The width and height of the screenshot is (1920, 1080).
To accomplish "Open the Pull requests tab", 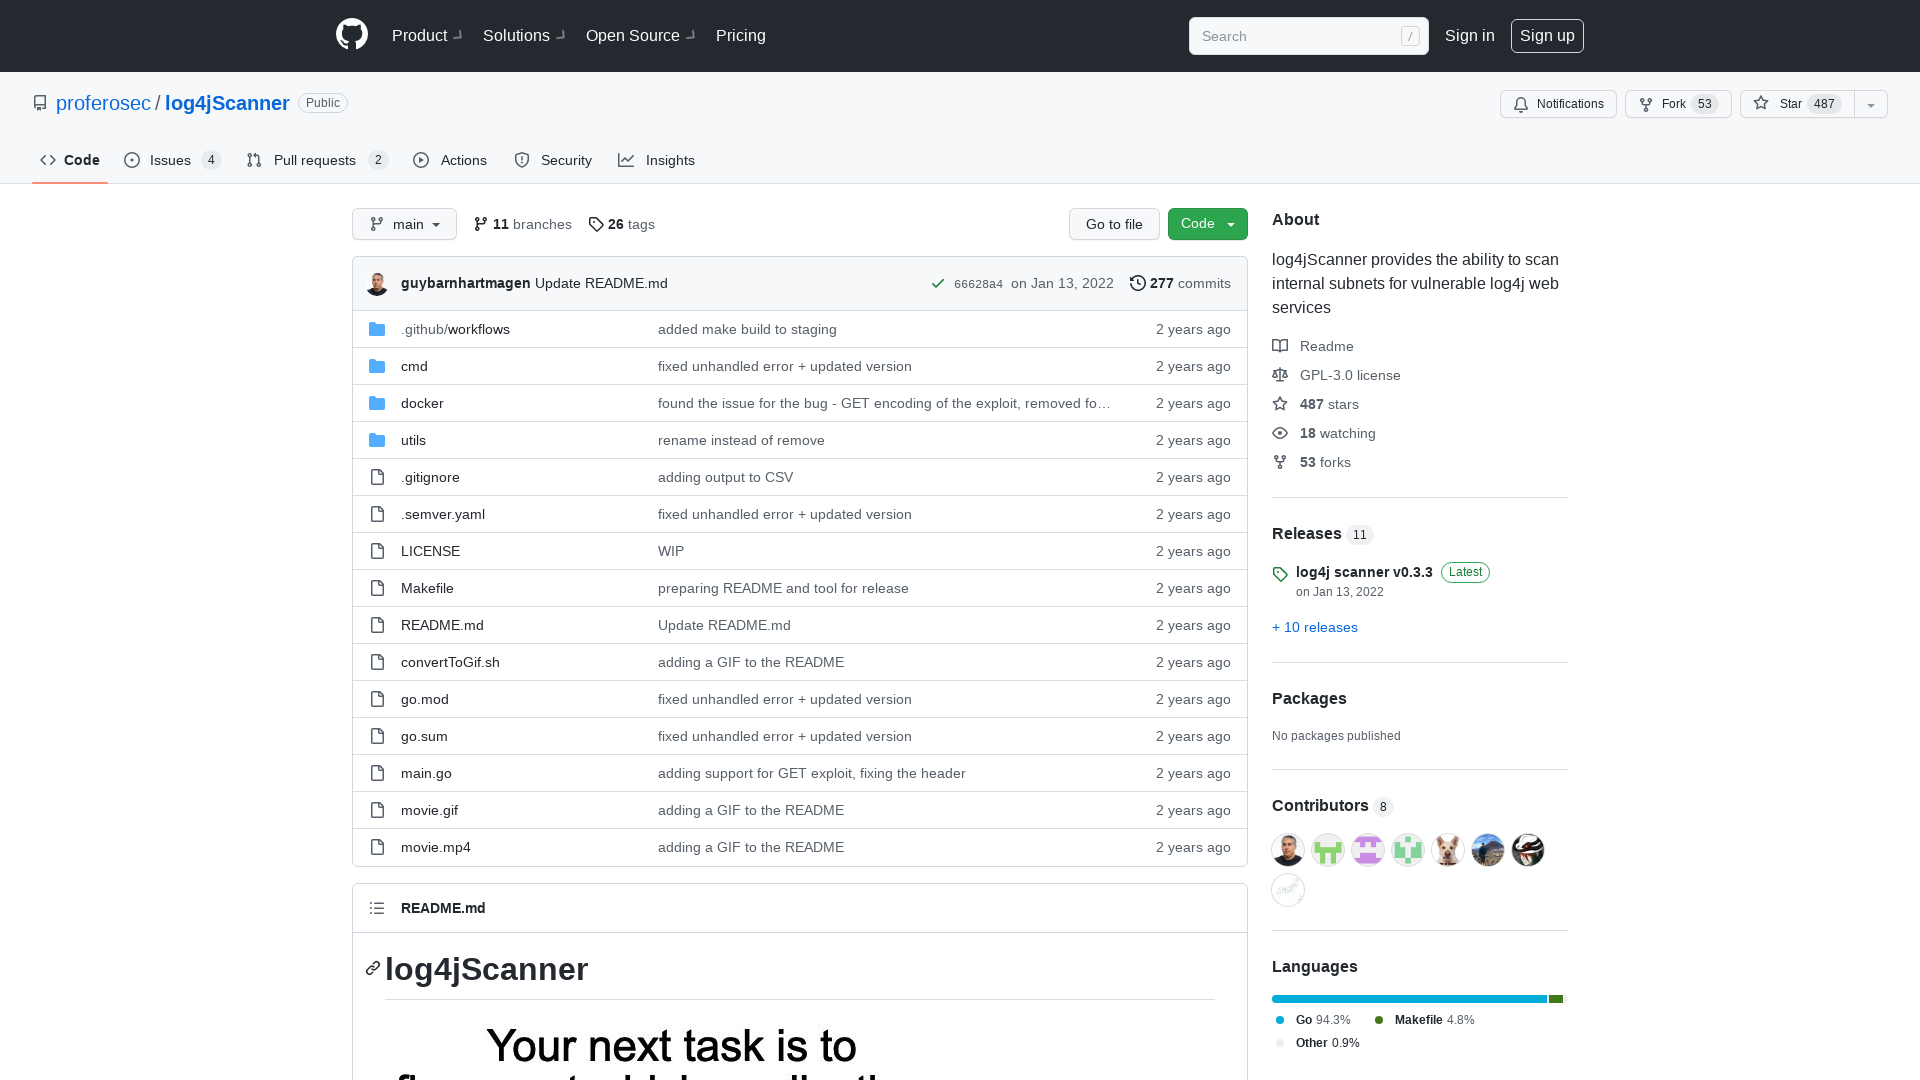I will click(x=316, y=160).
